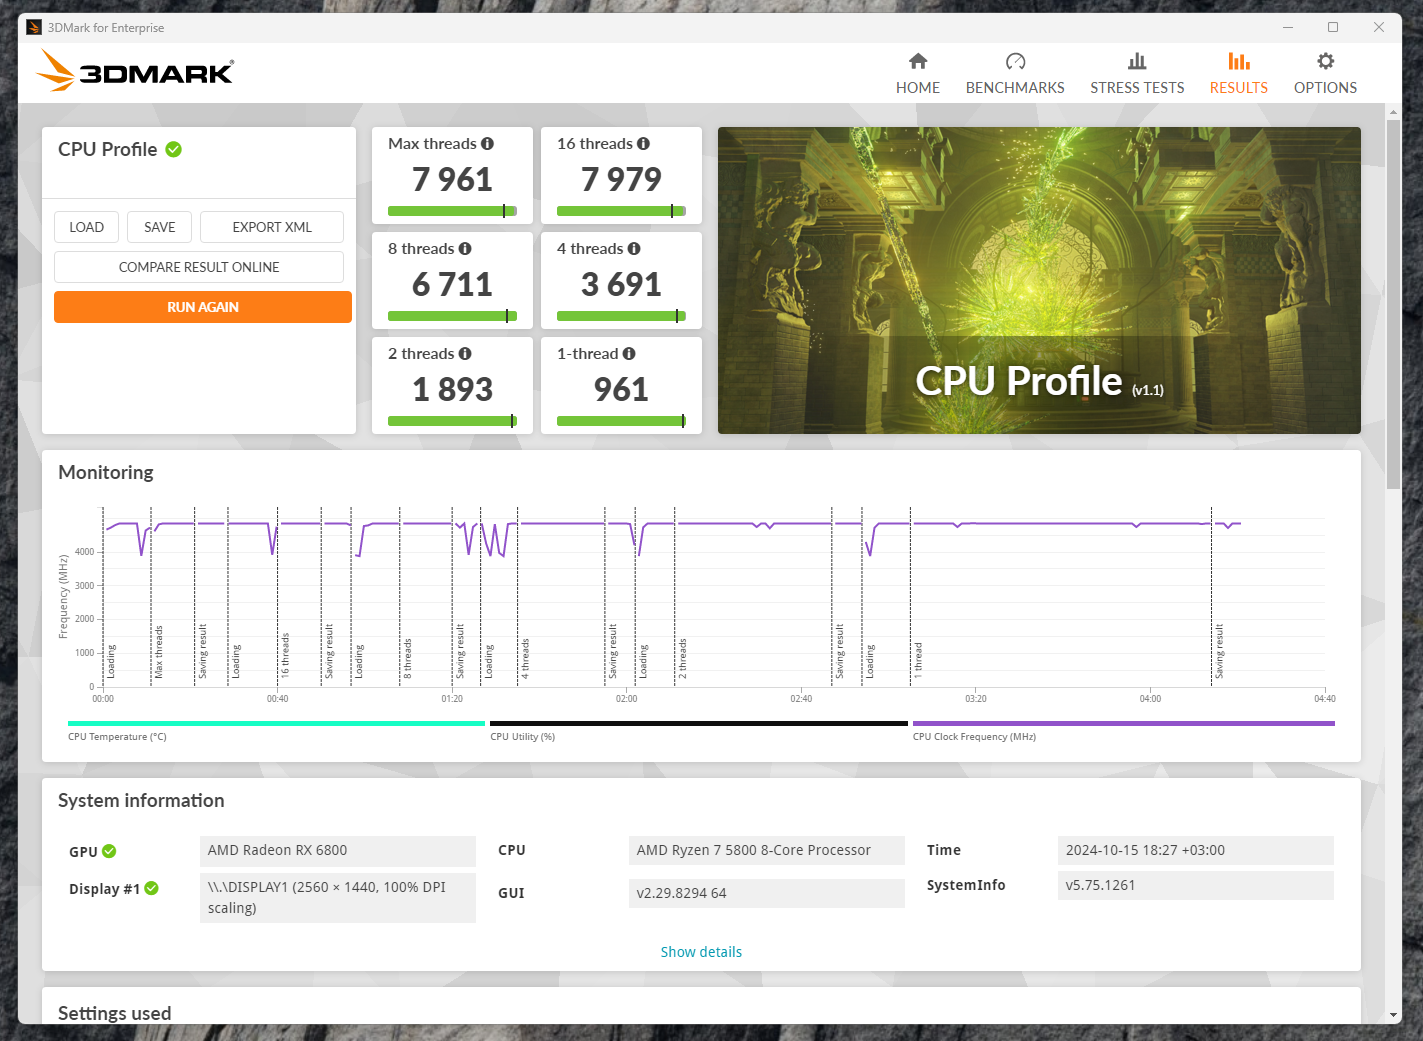Click the info icon beside 1-thread
Image resolution: width=1423 pixels, height=1041 pixels.
629,354
